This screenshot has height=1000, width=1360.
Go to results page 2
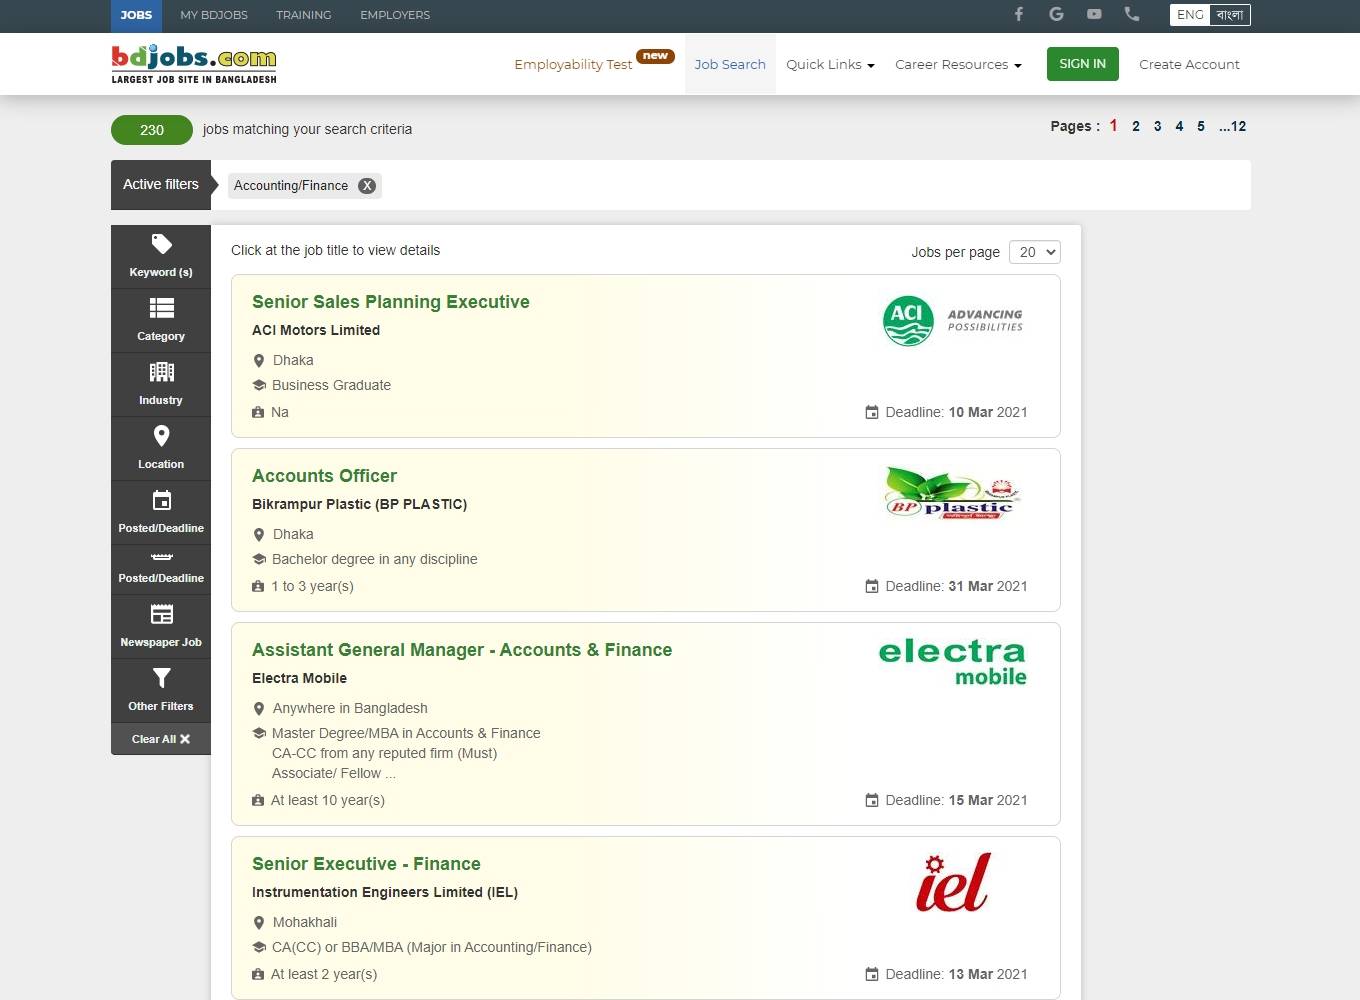[x=1136, y=126]
